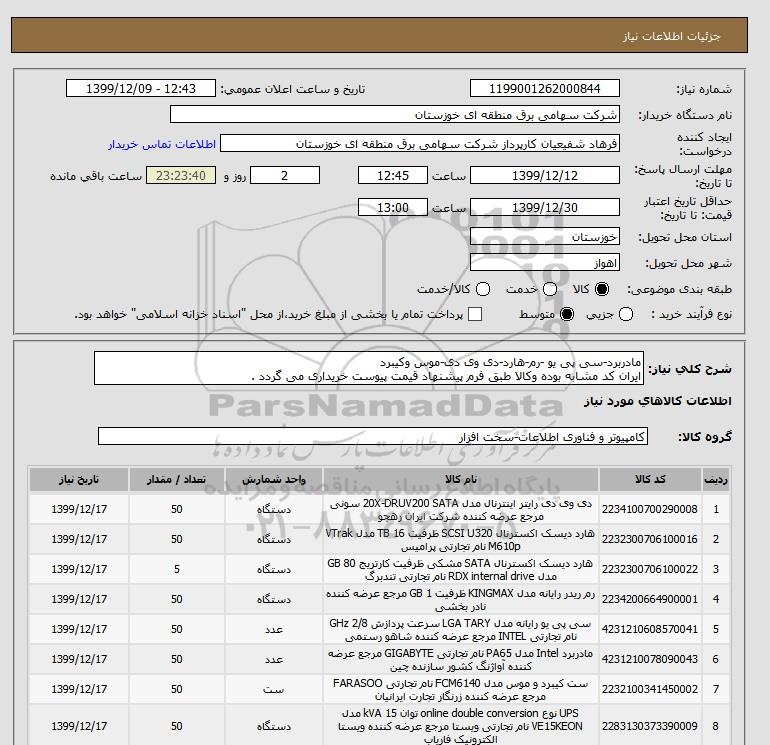Click the نام کالا column header
Viewport: 770px width, 745px height.
click(445, 479)
